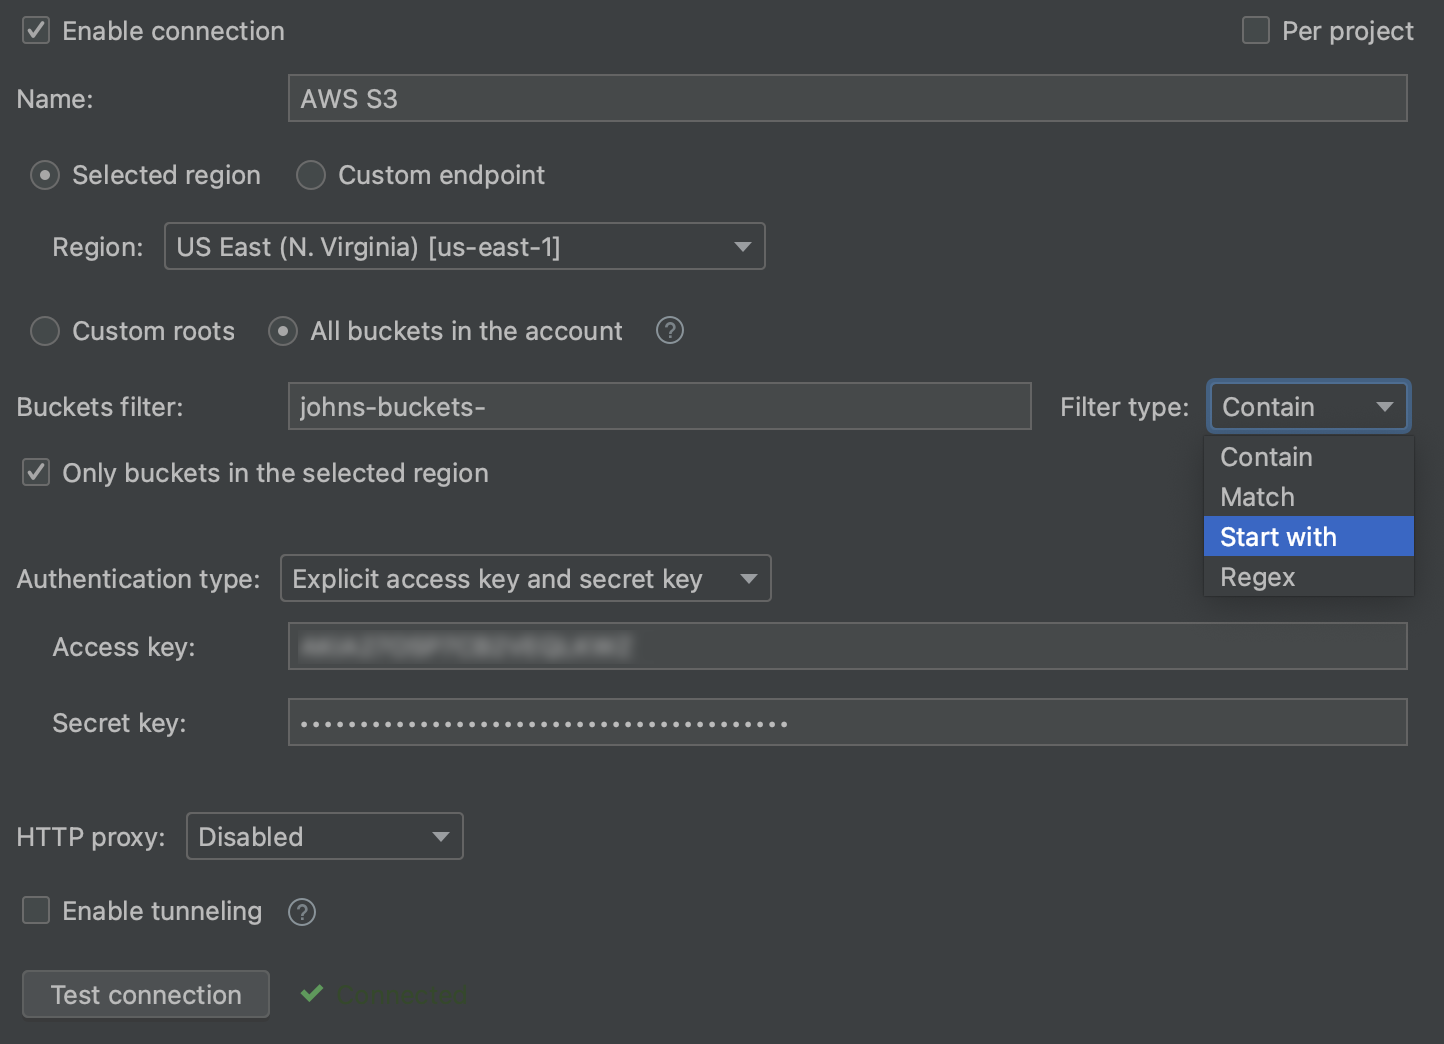
Task: Choose Start with filter type option
Action: [1278, 536]
